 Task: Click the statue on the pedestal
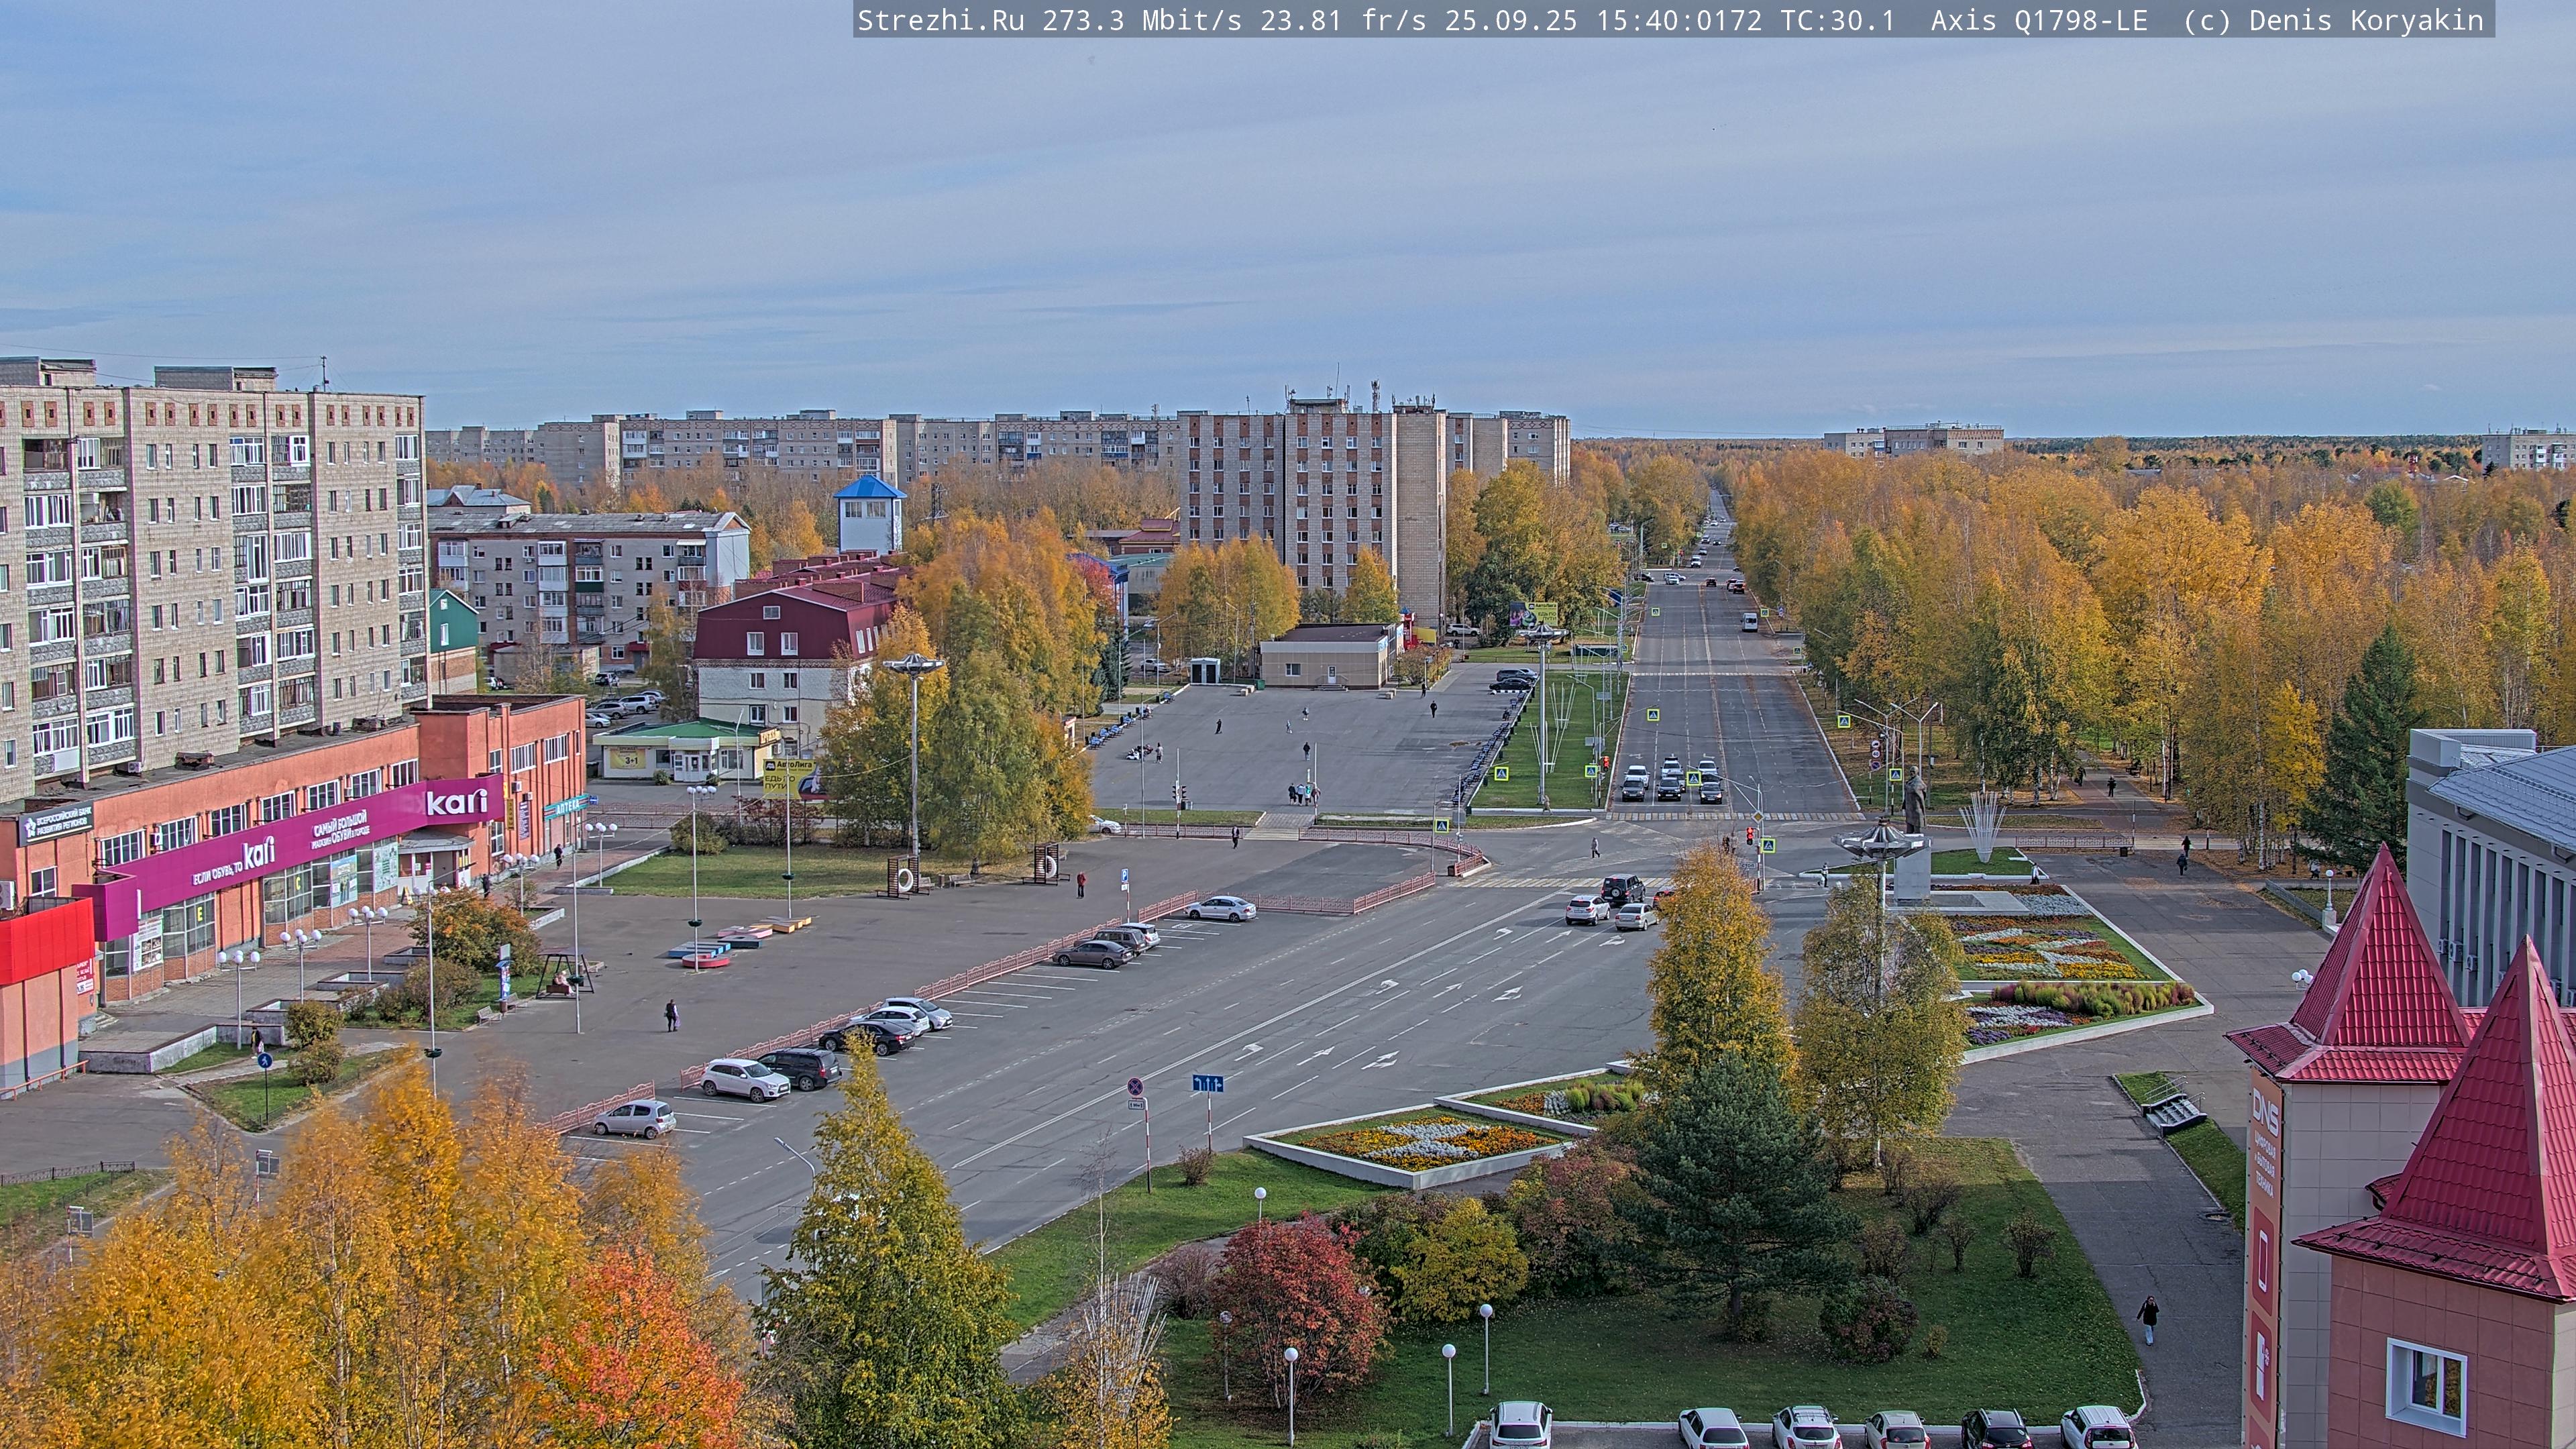point(1914,802)
